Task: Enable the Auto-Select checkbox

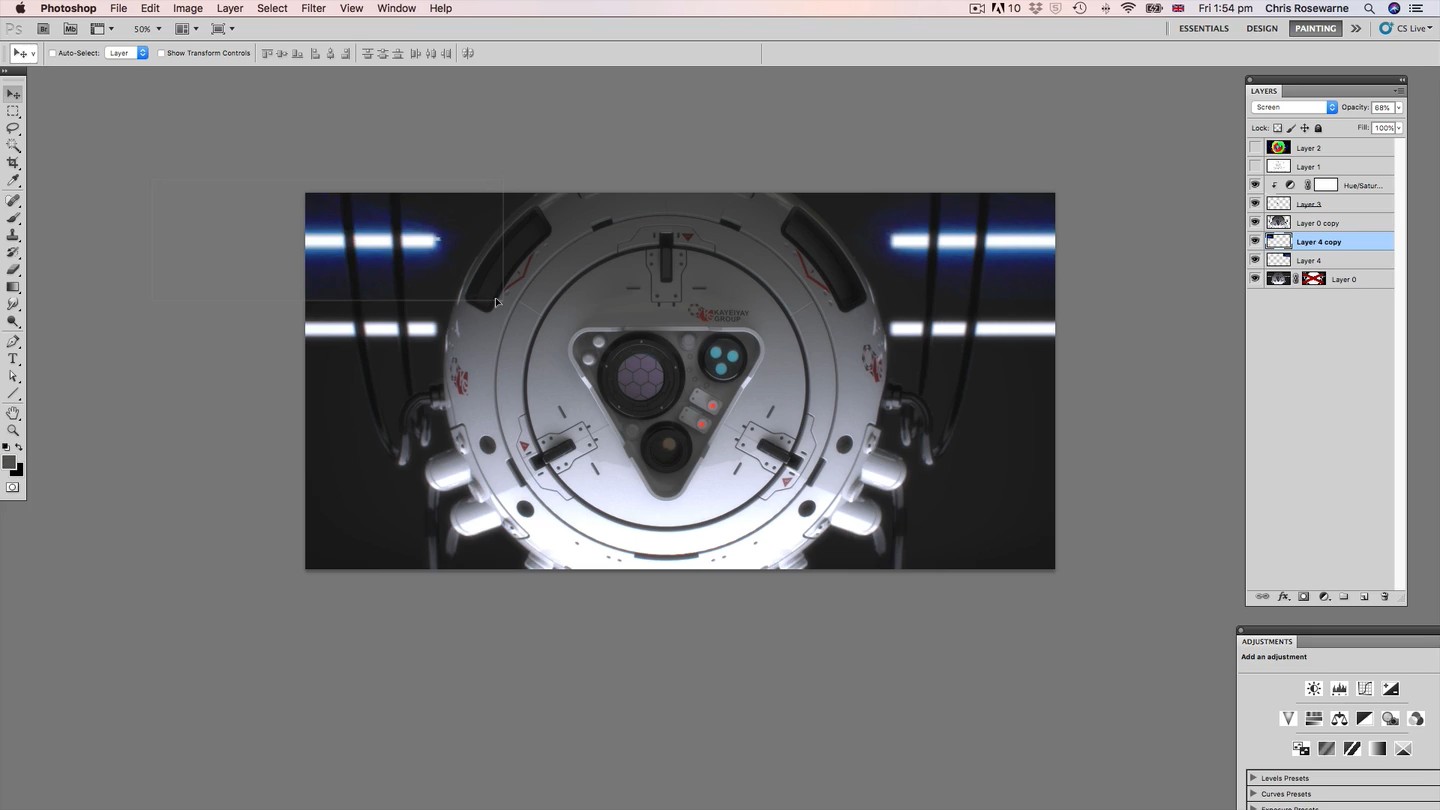Action: [53, 53]
